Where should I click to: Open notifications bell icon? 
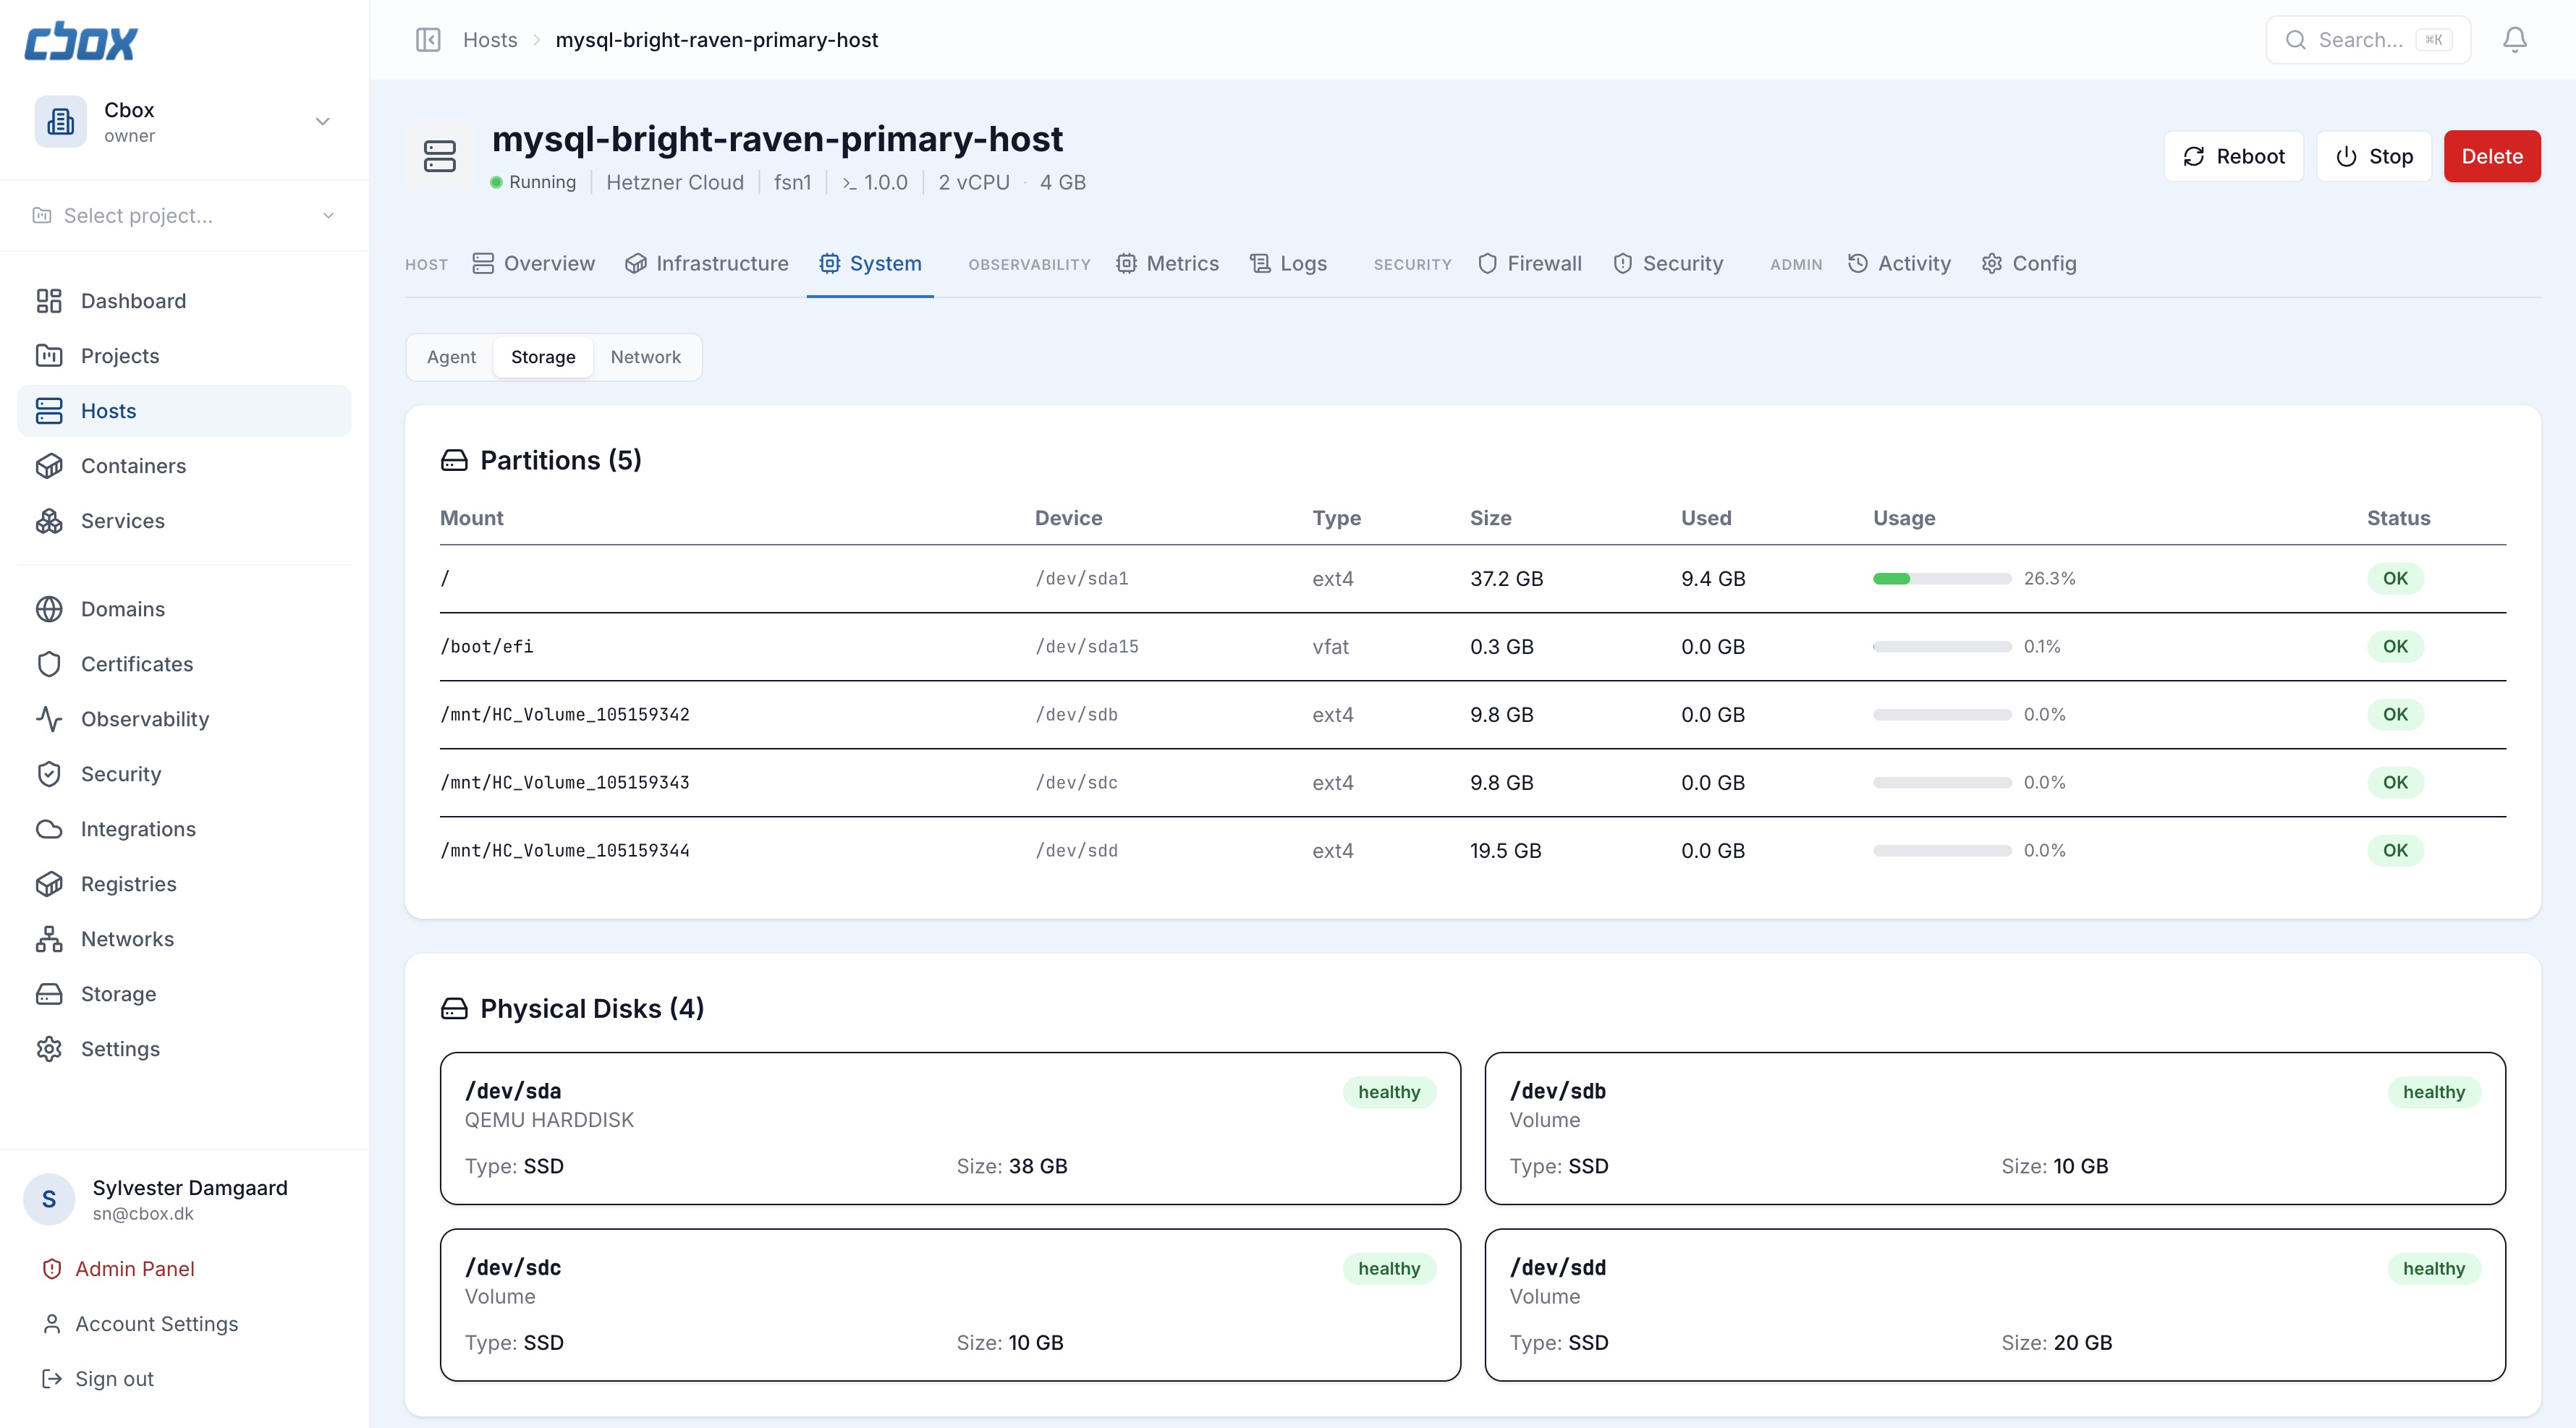point(2514,40)
